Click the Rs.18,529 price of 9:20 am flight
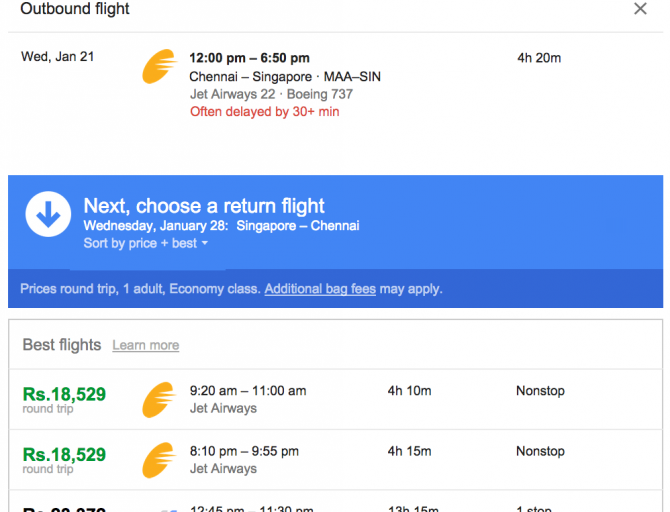The height and width of the screenshot is (512, 670). point(64,395)
